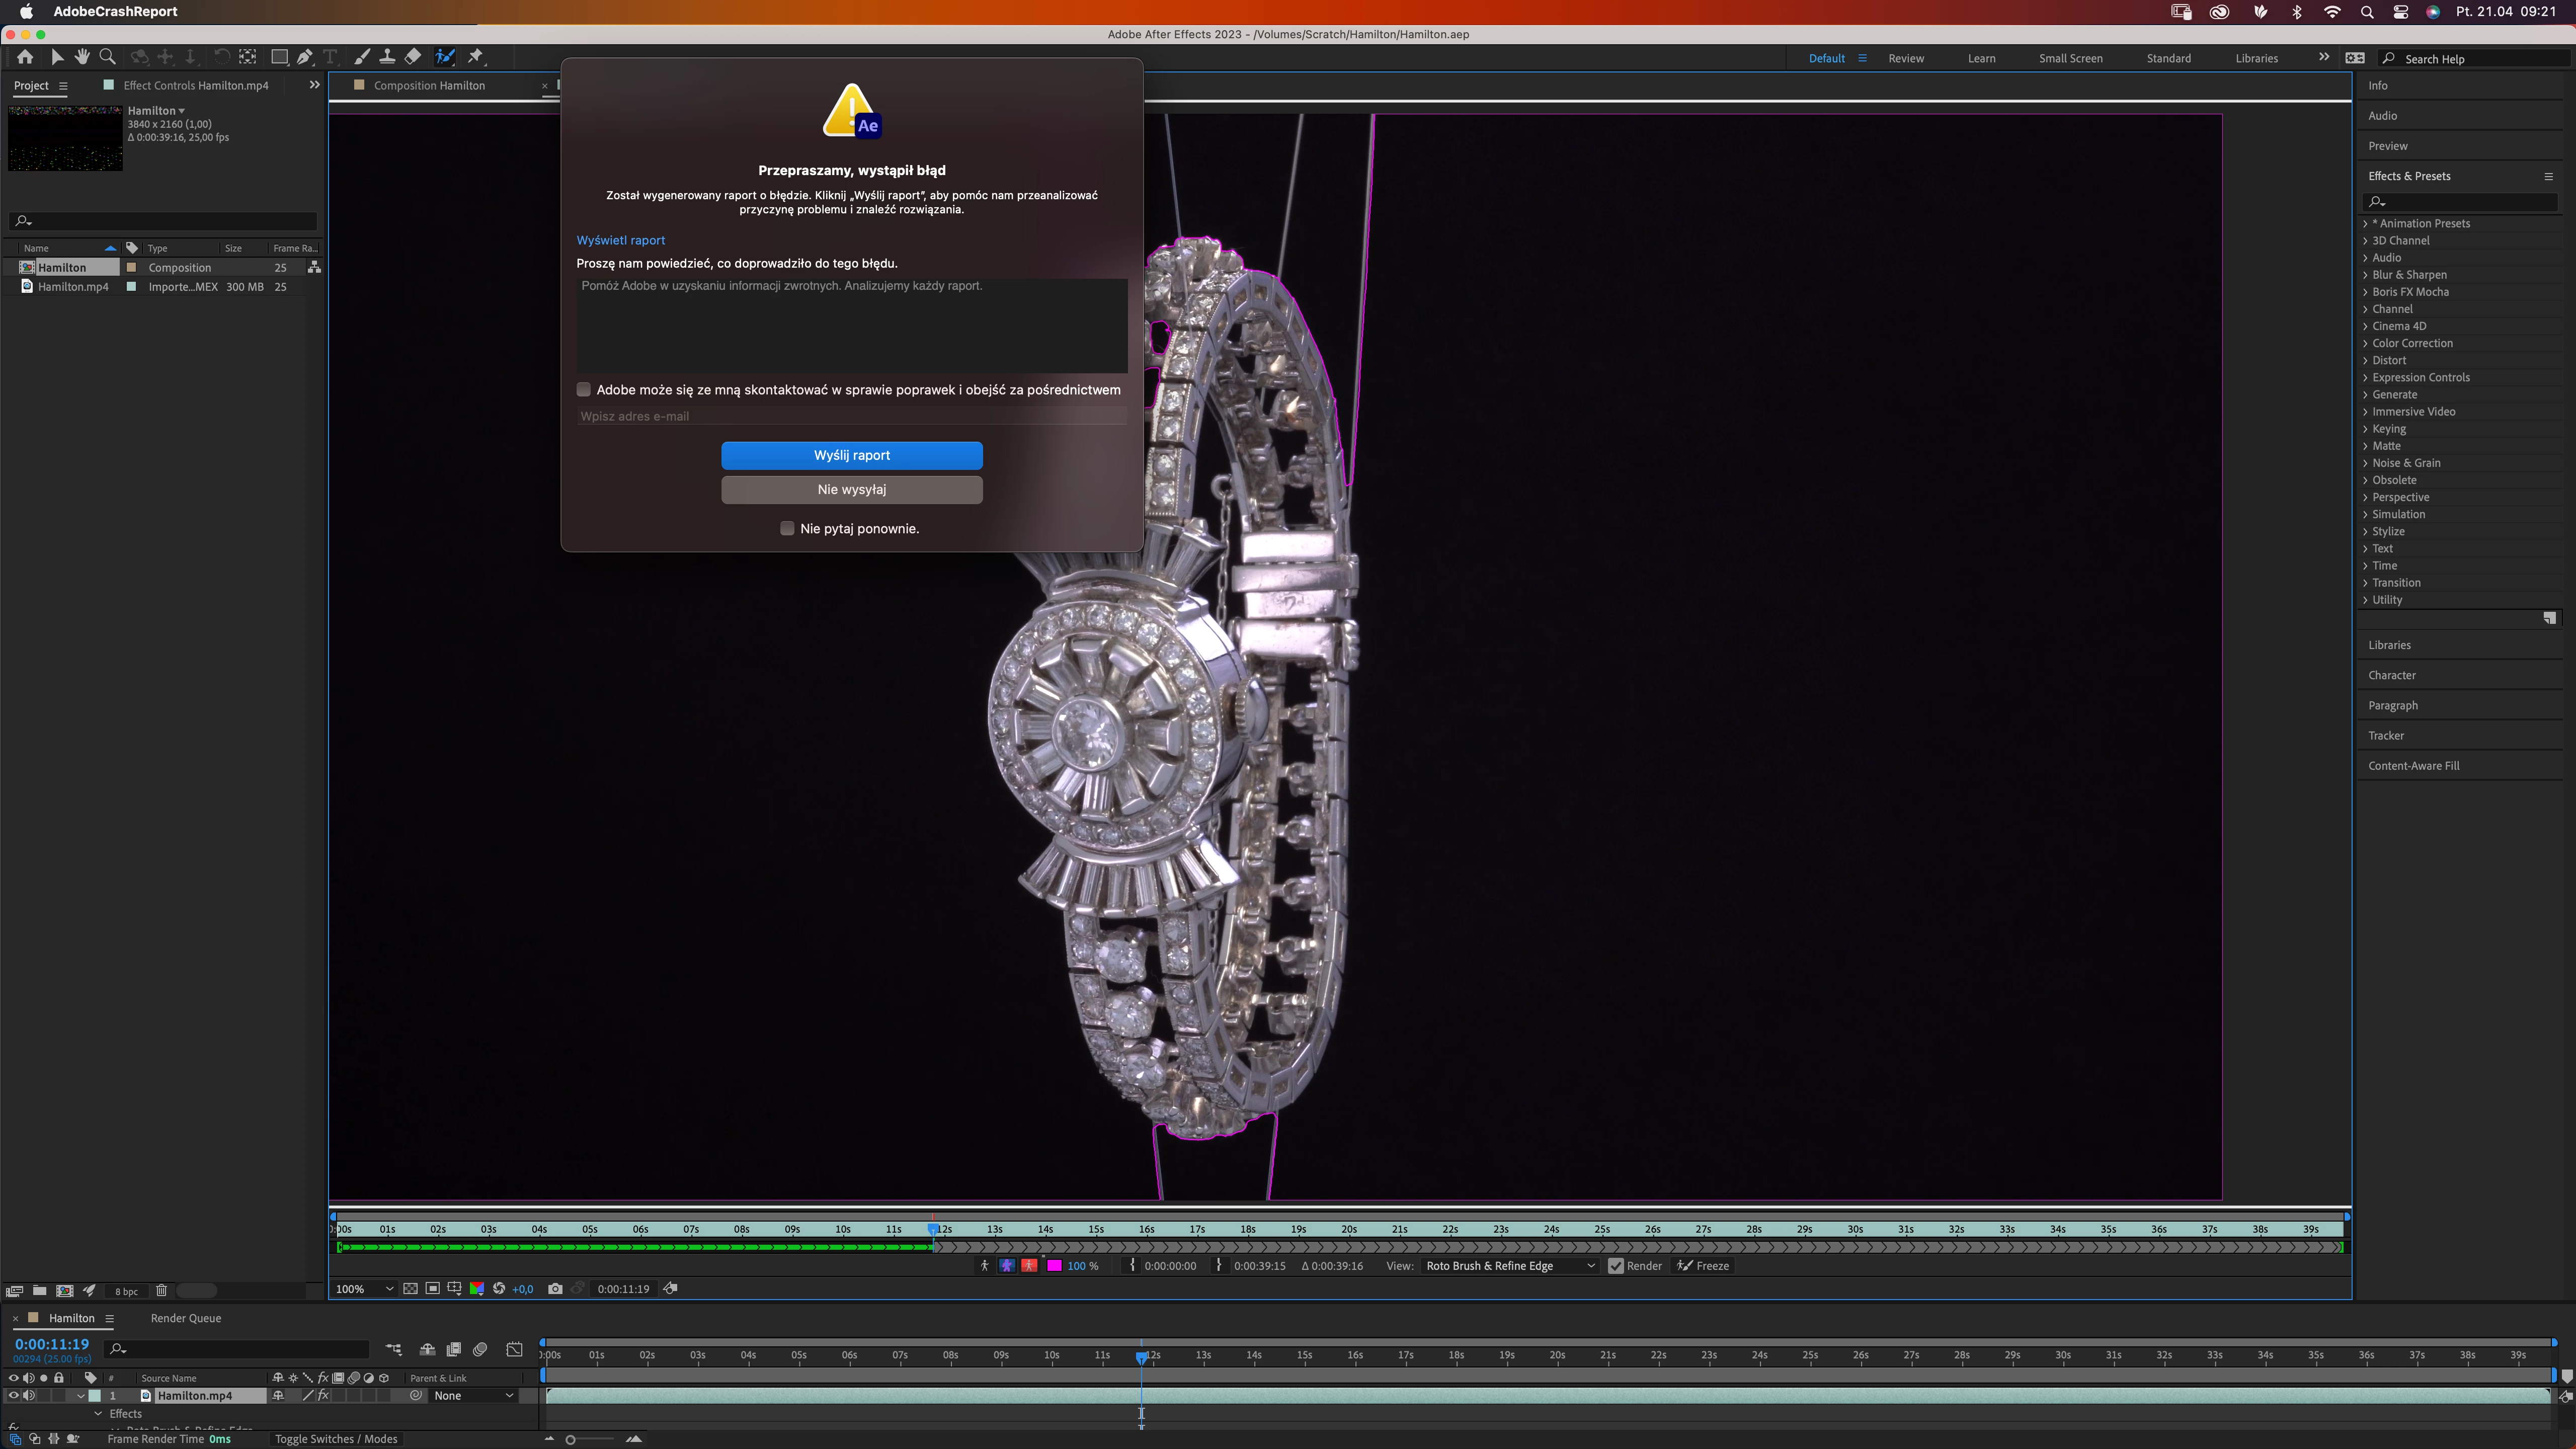Open the Roto Brush & Refine Edge view dropdown
The width and height of the screenshot is (2576, 1449).
click(x=1509, y=1266)
